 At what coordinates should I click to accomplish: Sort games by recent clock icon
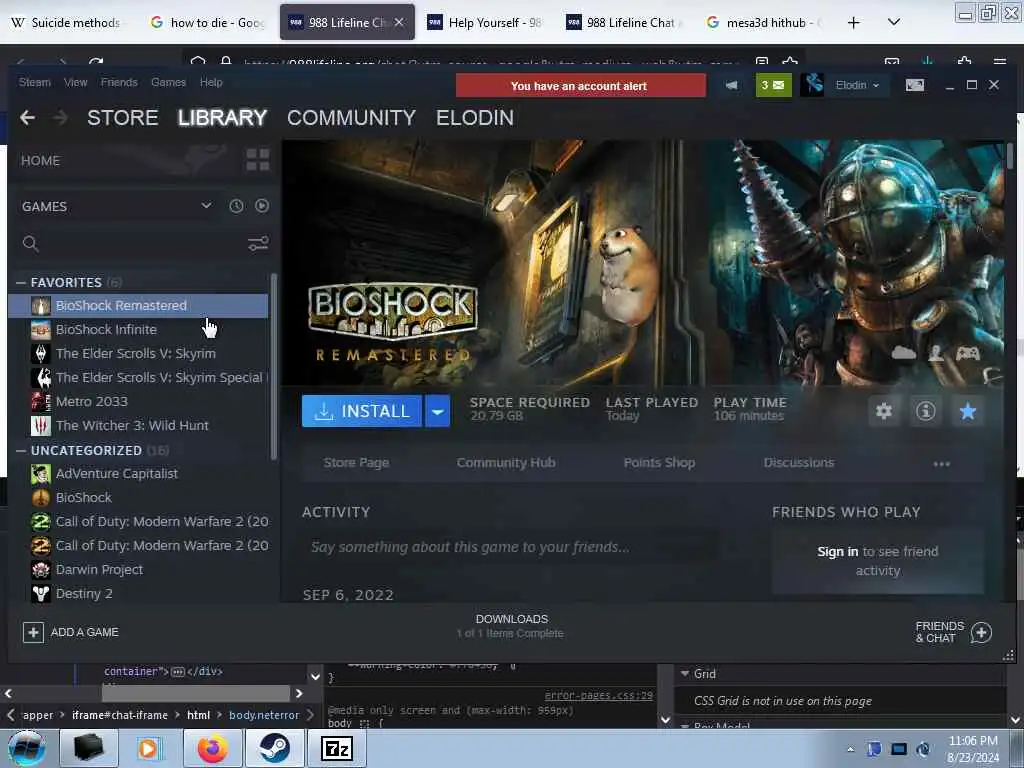pos(236,206)
